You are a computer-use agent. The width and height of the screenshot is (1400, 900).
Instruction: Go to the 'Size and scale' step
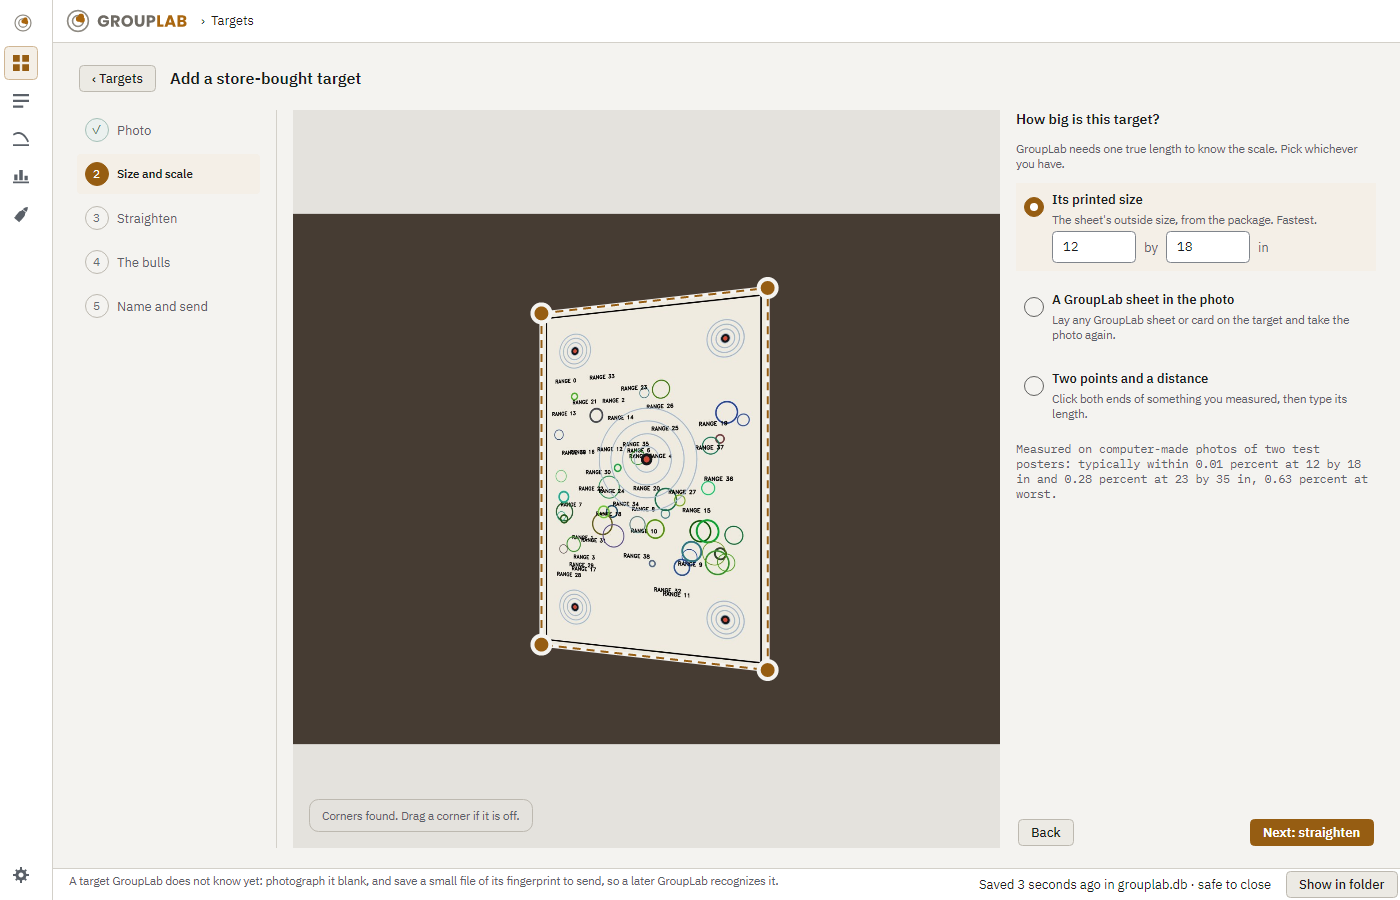tap(168, 174)
